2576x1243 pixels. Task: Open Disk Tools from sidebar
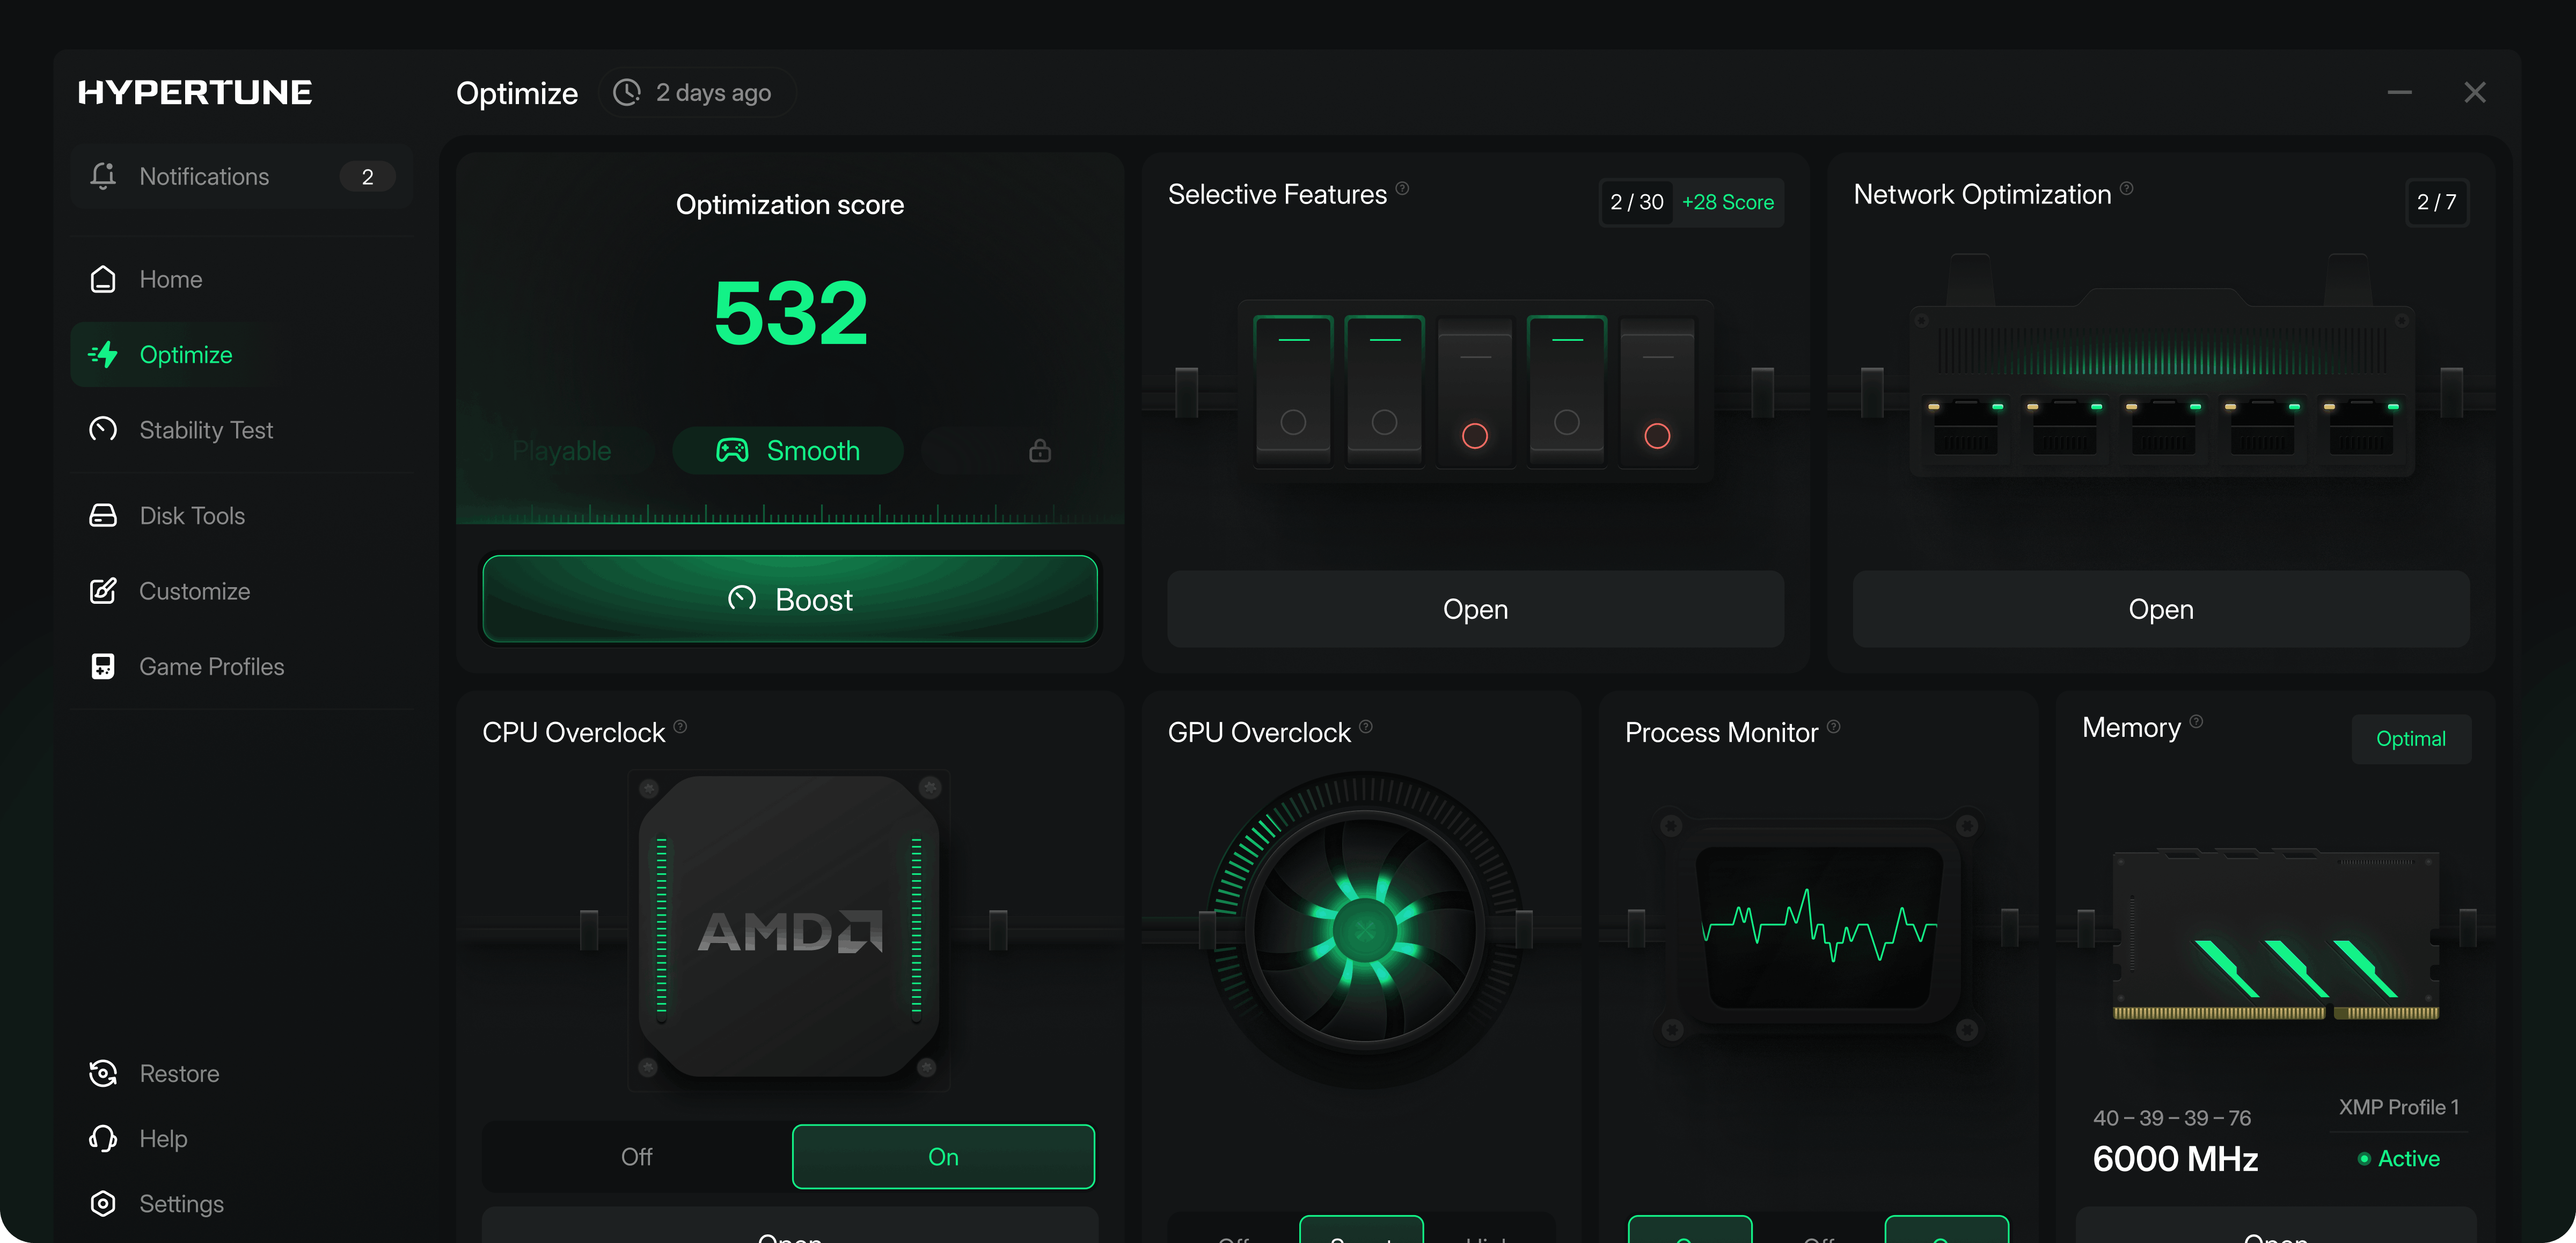(x=241, y=515)
